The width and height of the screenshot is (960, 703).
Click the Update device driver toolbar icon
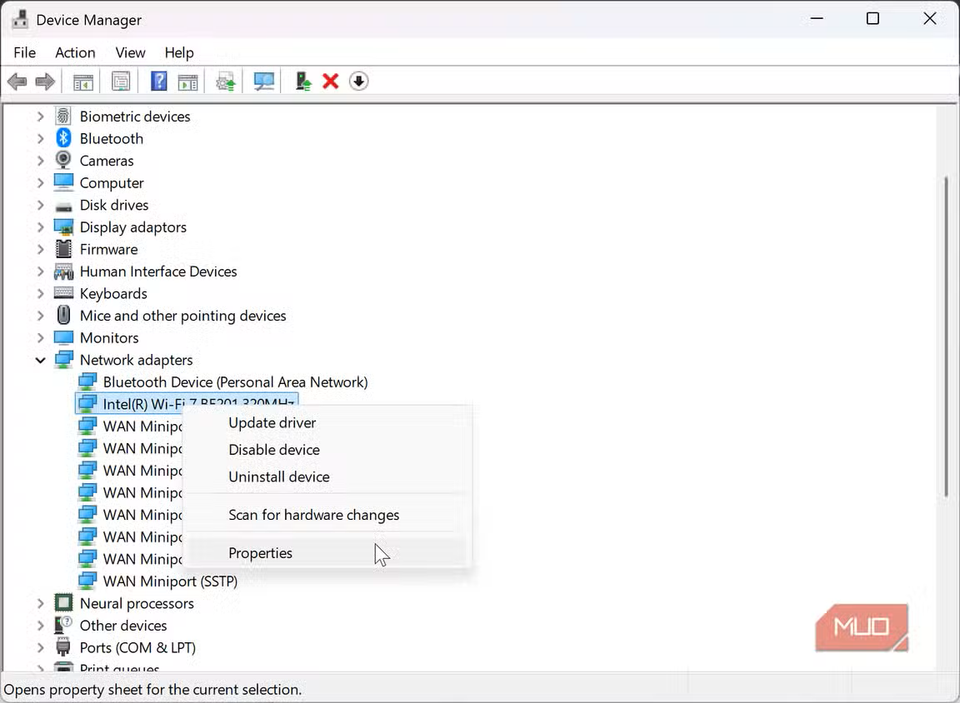[226, 81]
